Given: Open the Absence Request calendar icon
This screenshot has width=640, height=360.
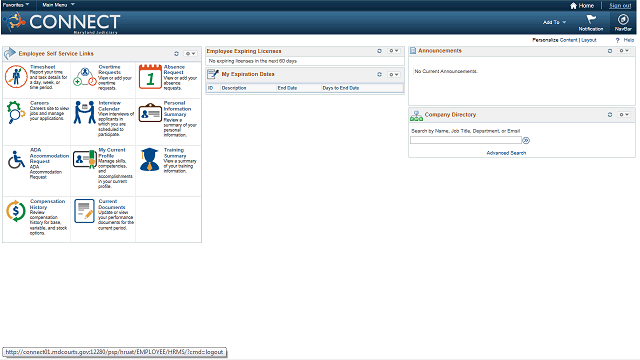Looking at the screenshot, I should [x=150, y=77].
